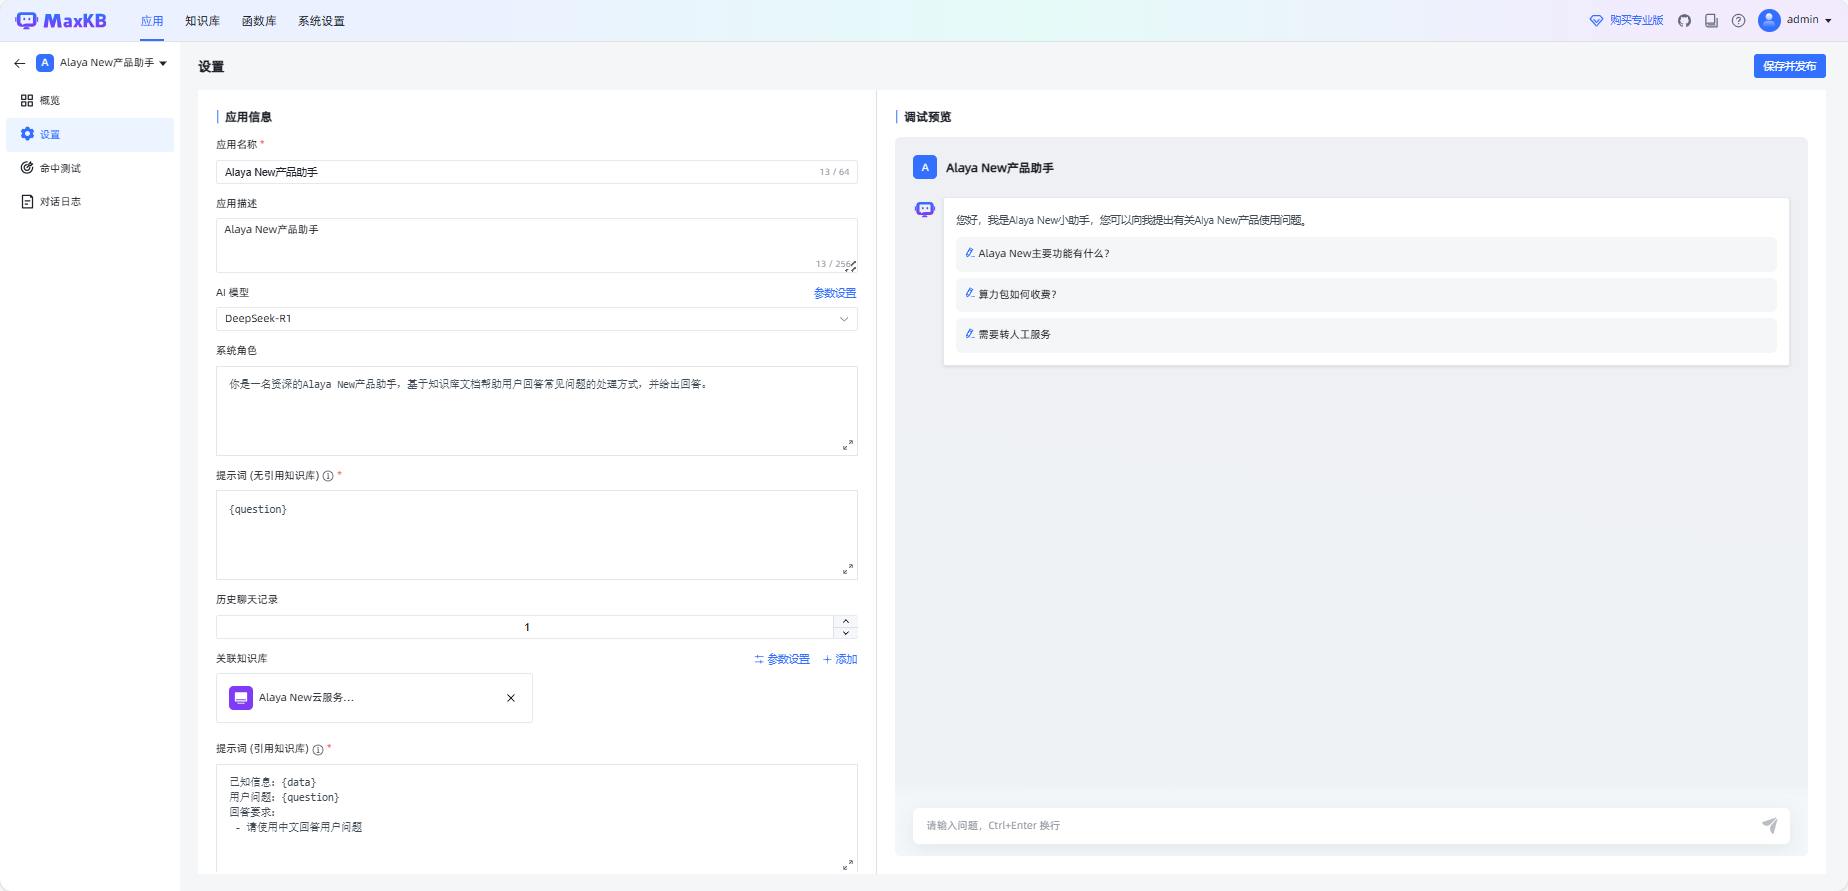The height and width of the screenshot is (891, 1848).
Task: Click the GitHub icon in header
Action: point(1684,21)
